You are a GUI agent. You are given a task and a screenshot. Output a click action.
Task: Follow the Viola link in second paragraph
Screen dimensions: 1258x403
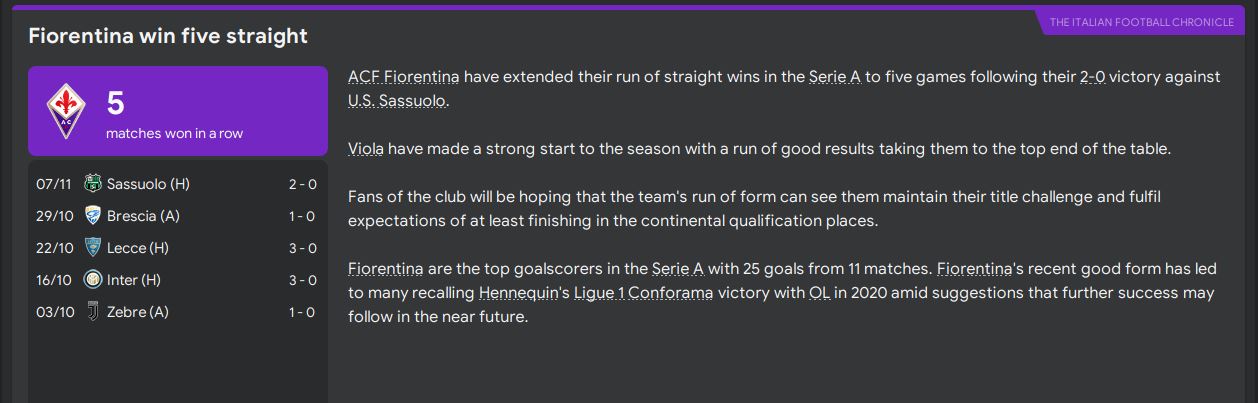click(365, 149)
